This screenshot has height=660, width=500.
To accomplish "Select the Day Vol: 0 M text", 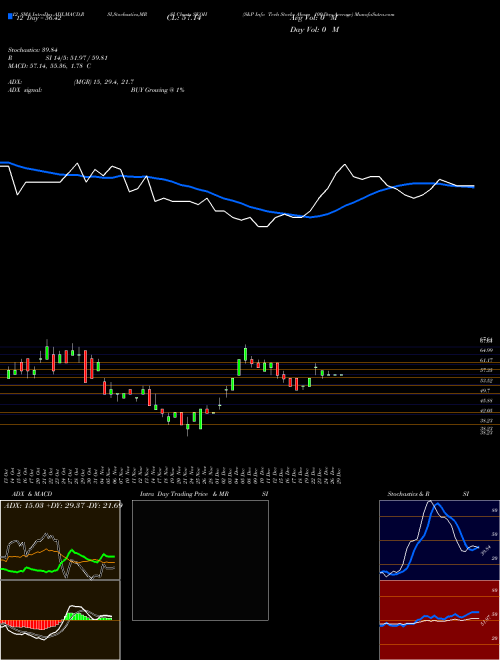I will [x=314, y=30].
